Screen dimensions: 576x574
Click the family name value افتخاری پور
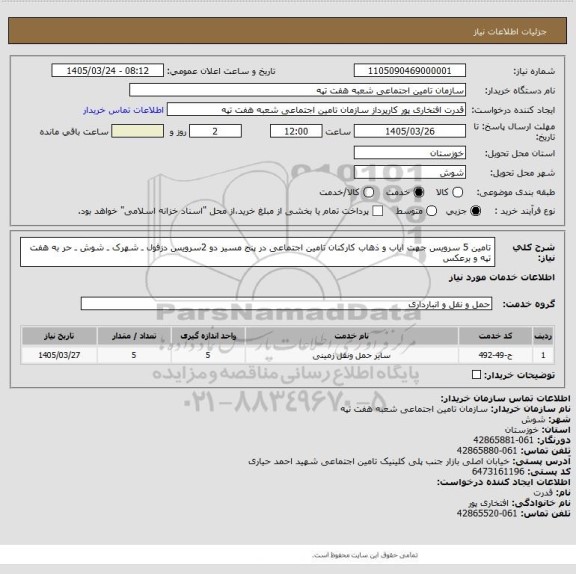click(x=489, y=503)
